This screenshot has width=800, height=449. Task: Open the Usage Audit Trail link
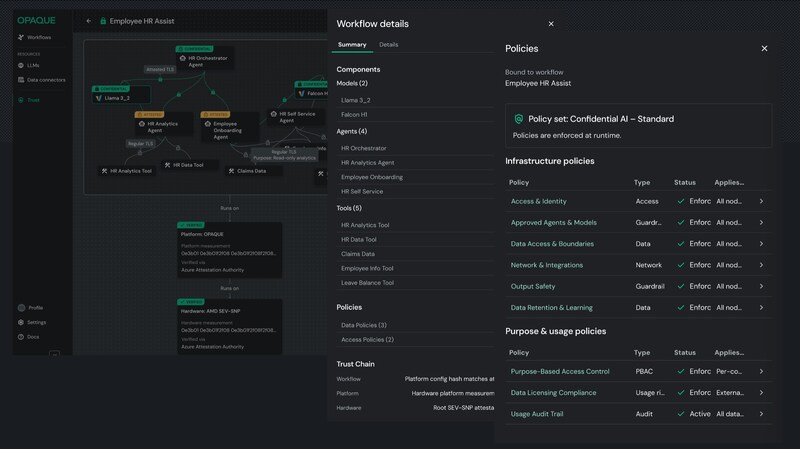click(537, 414)
